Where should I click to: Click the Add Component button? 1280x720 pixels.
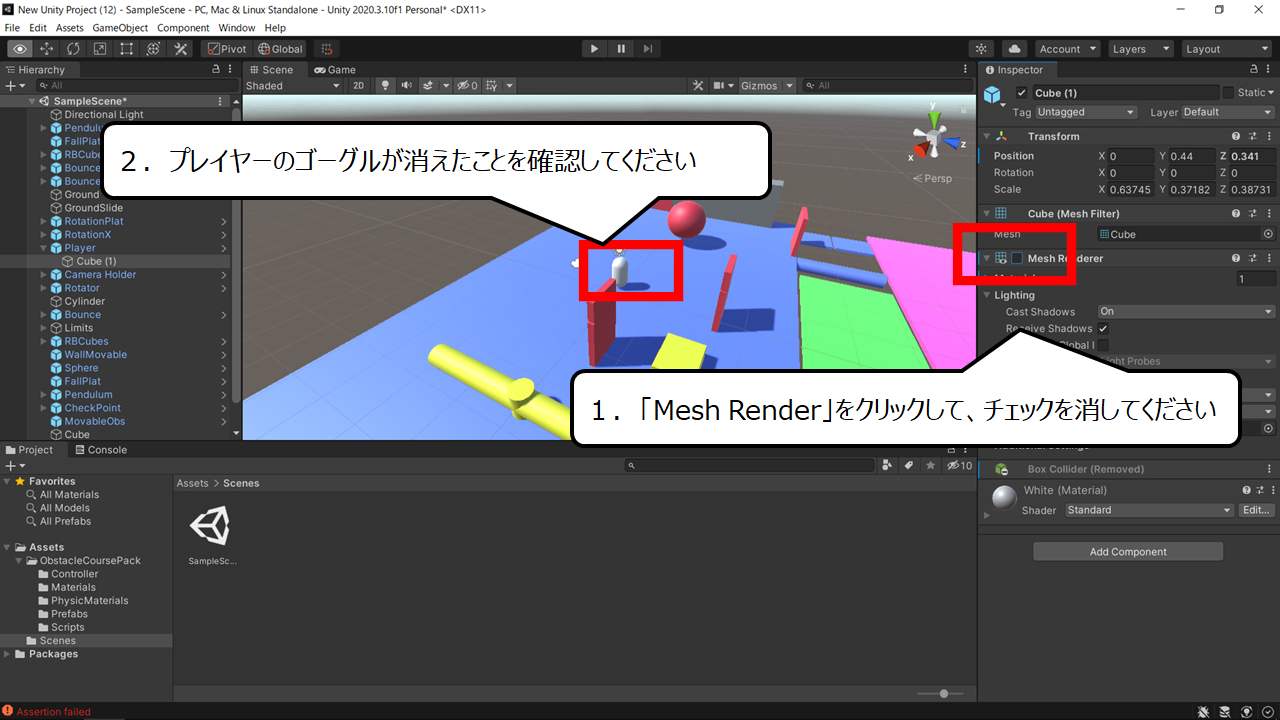[x=1128, y=552]
